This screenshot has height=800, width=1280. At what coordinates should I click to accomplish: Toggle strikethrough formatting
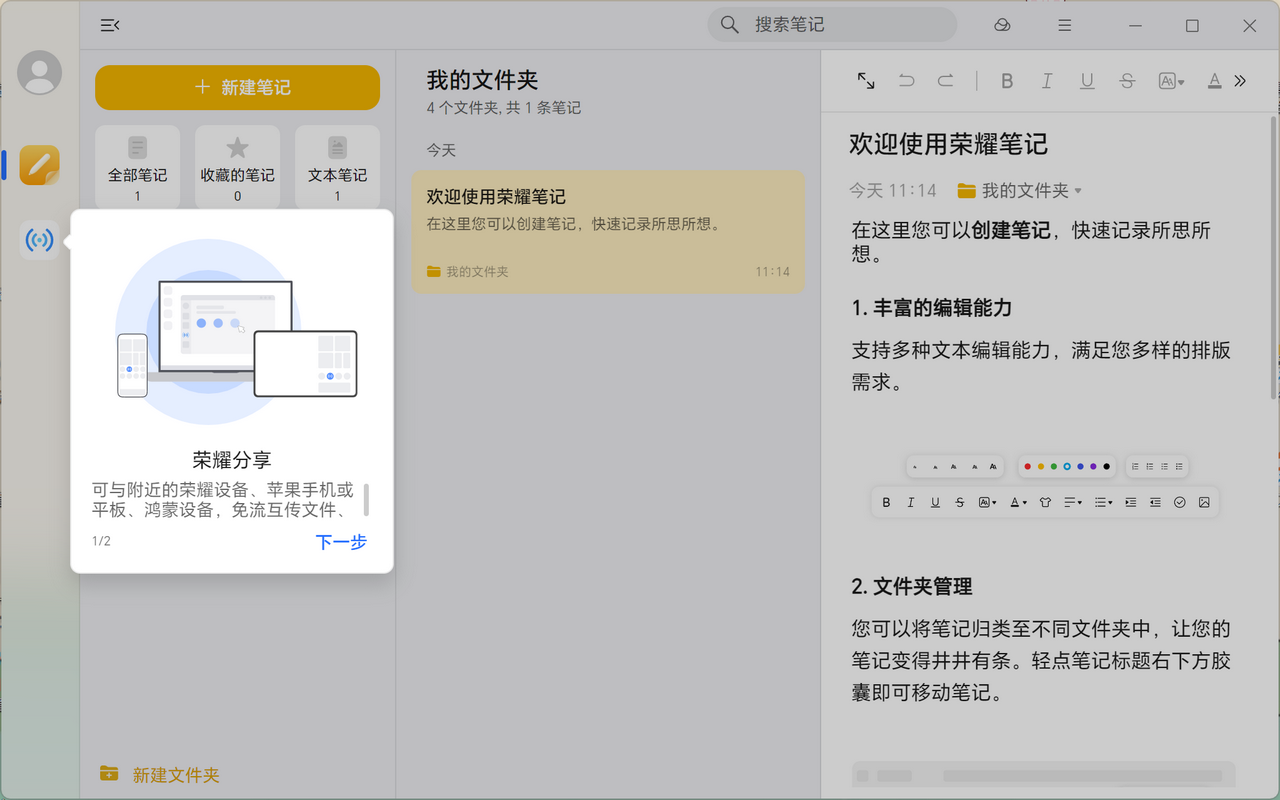[1127, 81]
